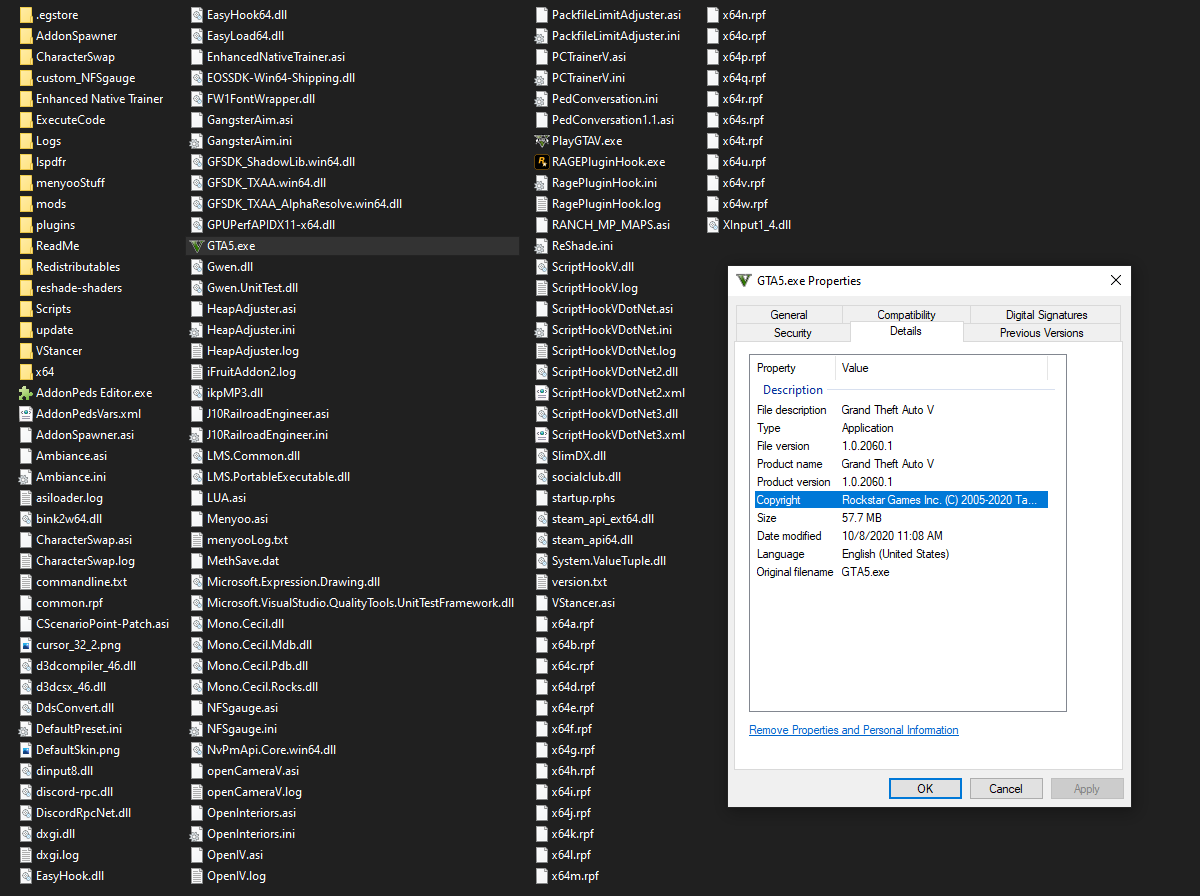This screenshot has height=896, width=1200.
Task: Select the commandline.txt file icon
Action: point(26,582)
